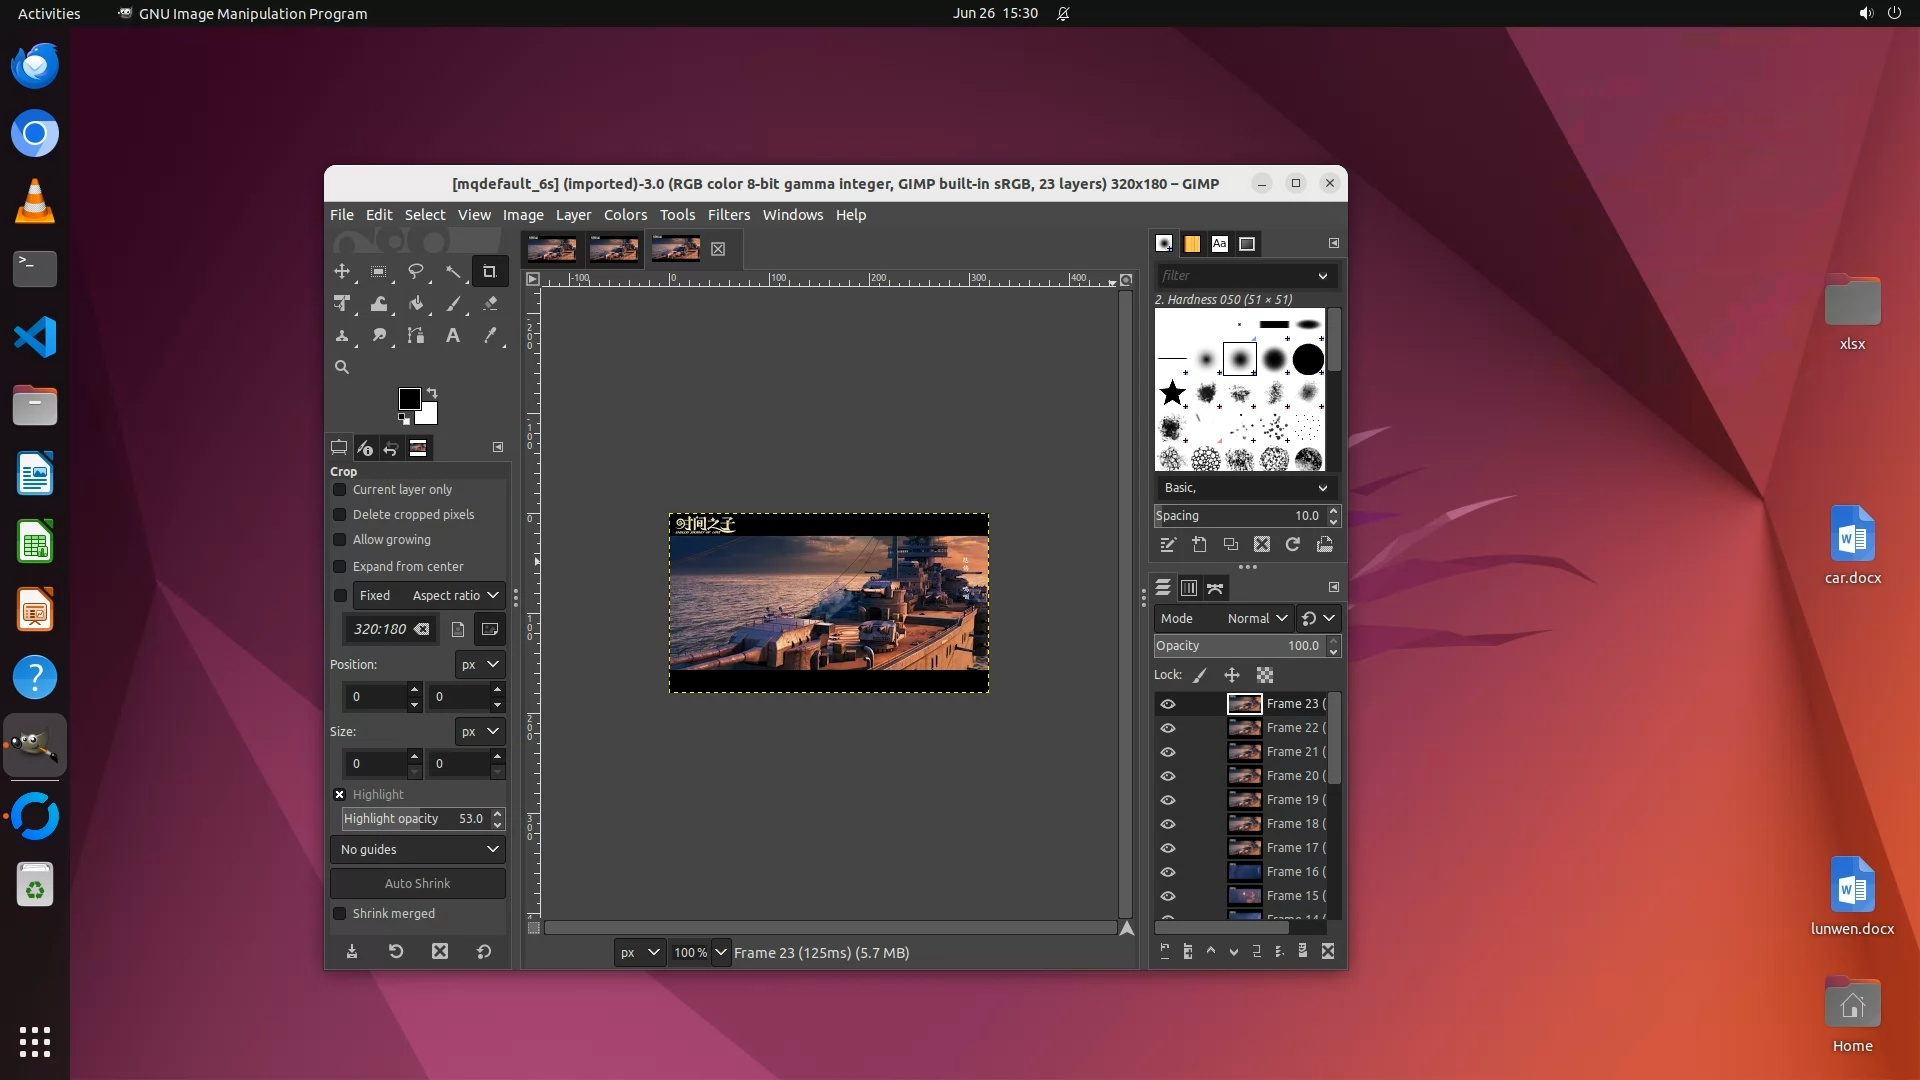The image size is (1920, 1080).
Task: Select the Zoom magnifier tool
Action: pyautogui.click(x=342, y=367)
